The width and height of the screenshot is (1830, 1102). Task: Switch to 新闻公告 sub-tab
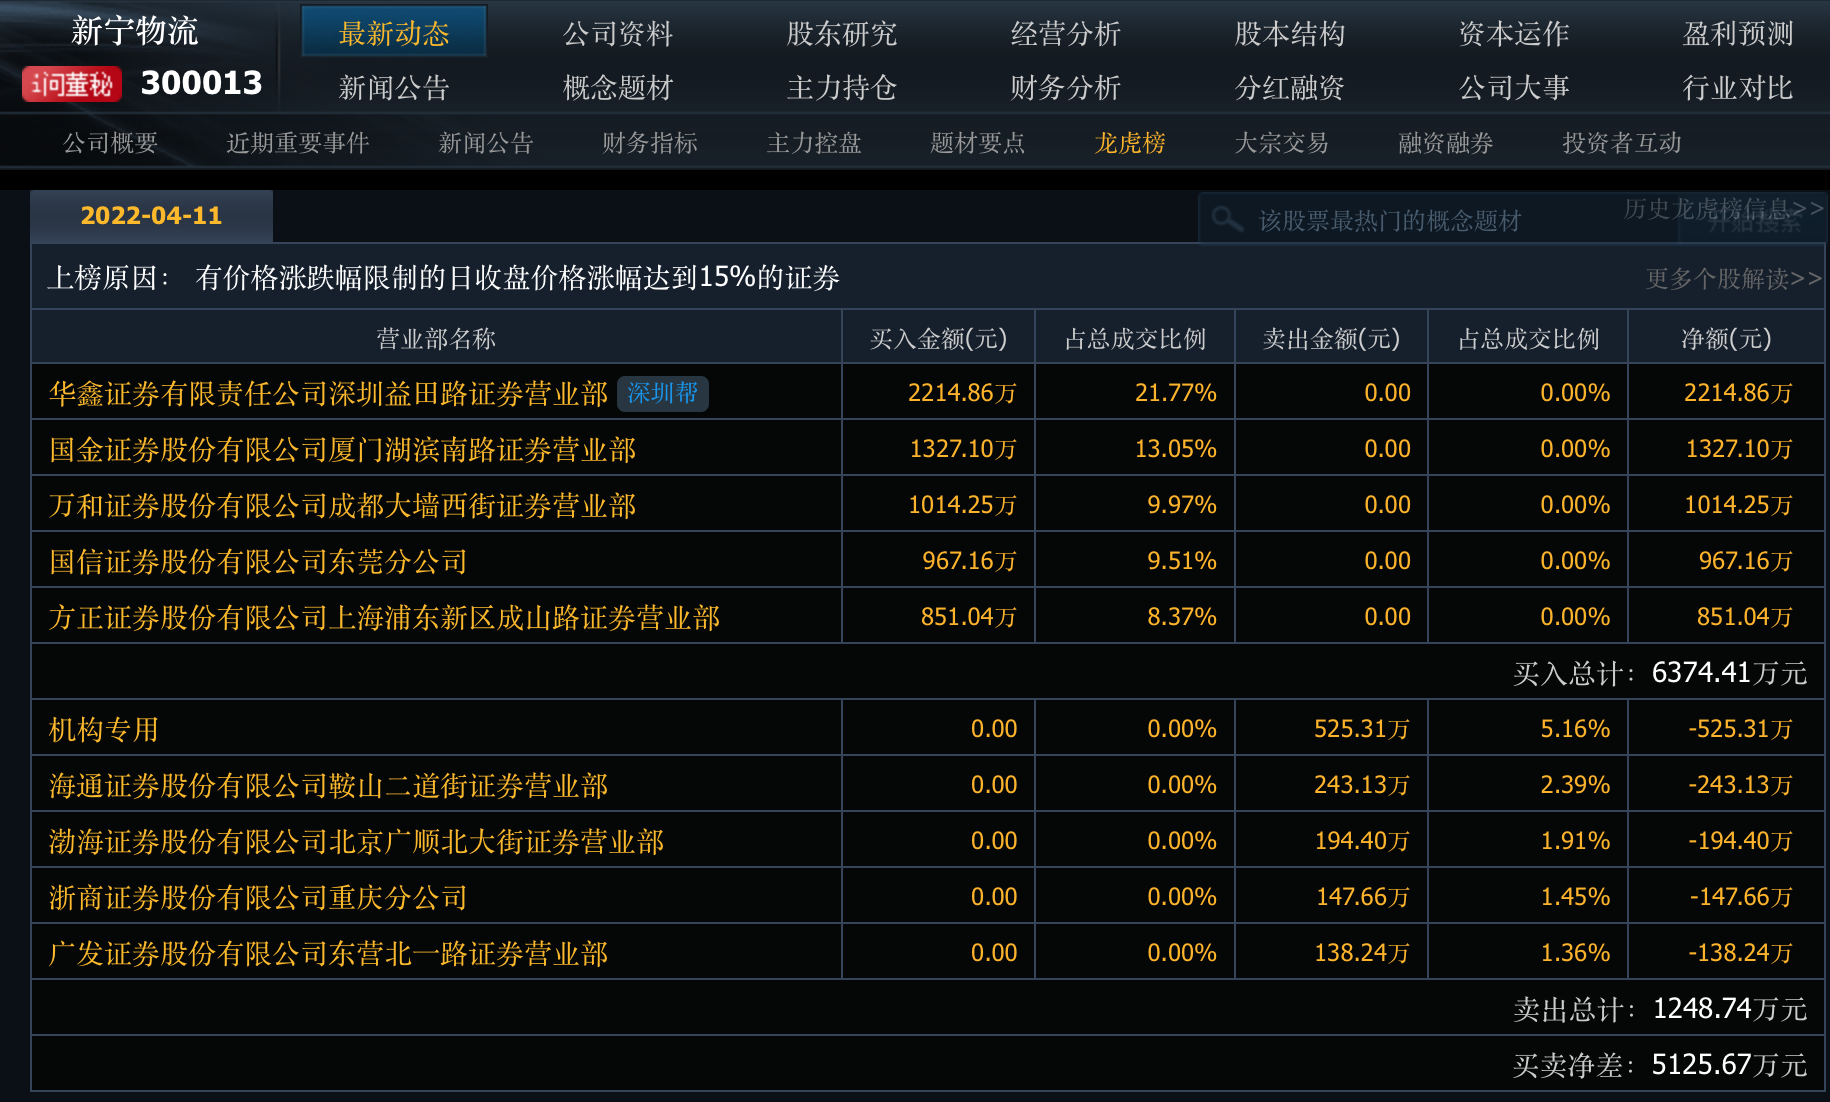point(486,143)
